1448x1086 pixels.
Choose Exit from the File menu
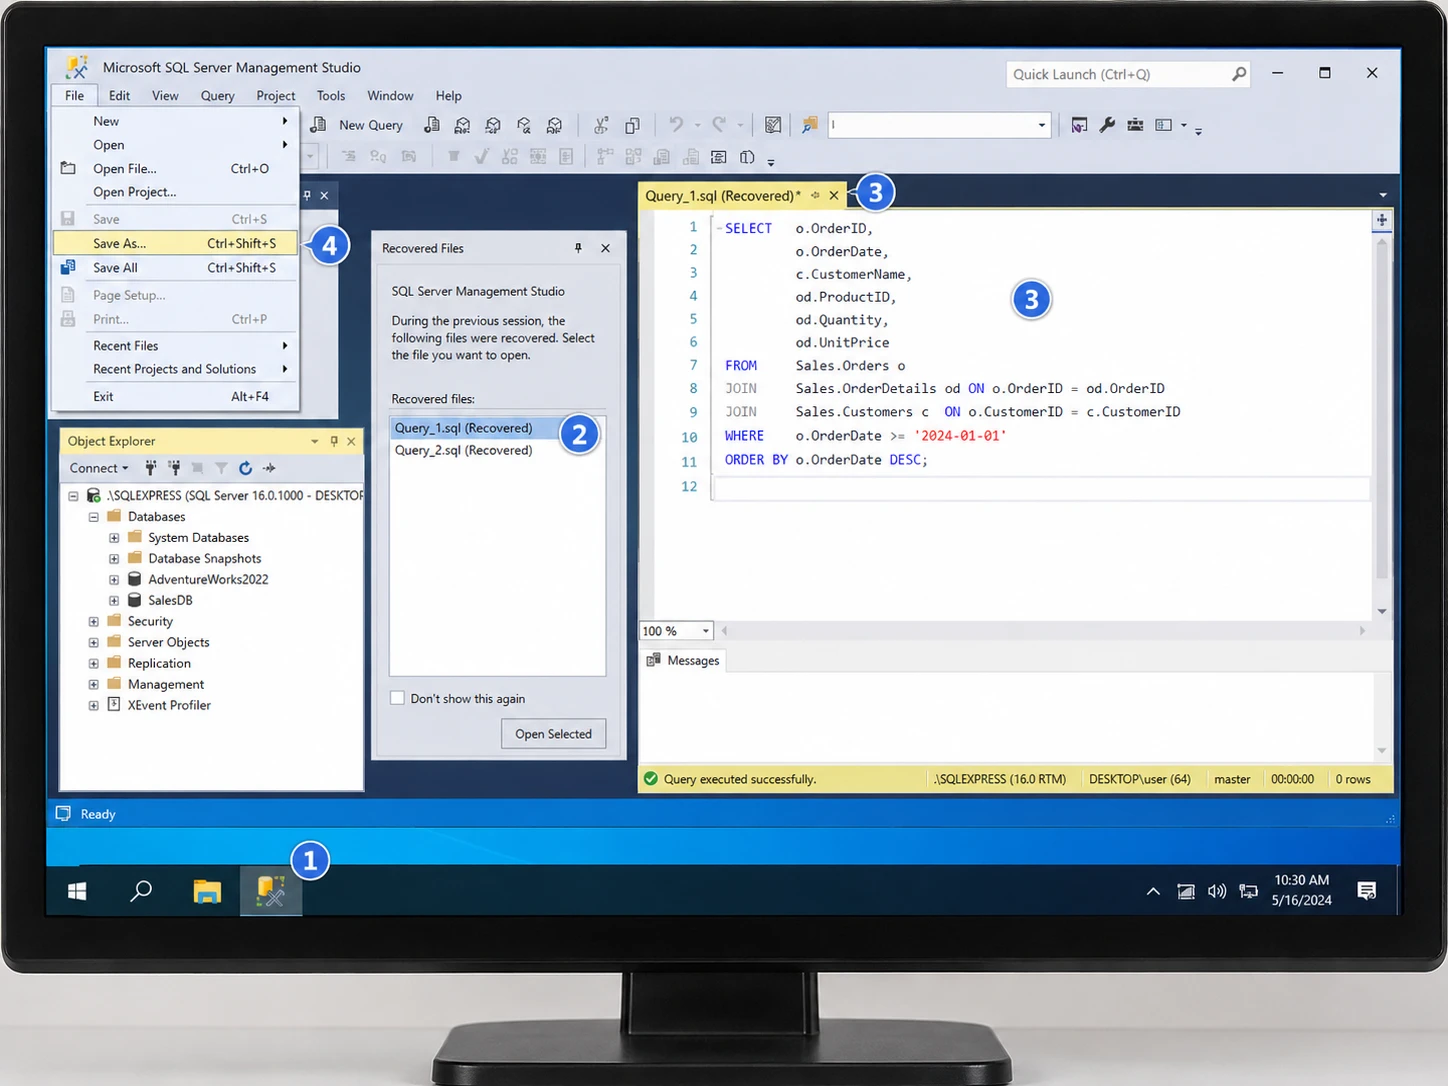pos(175,396)
